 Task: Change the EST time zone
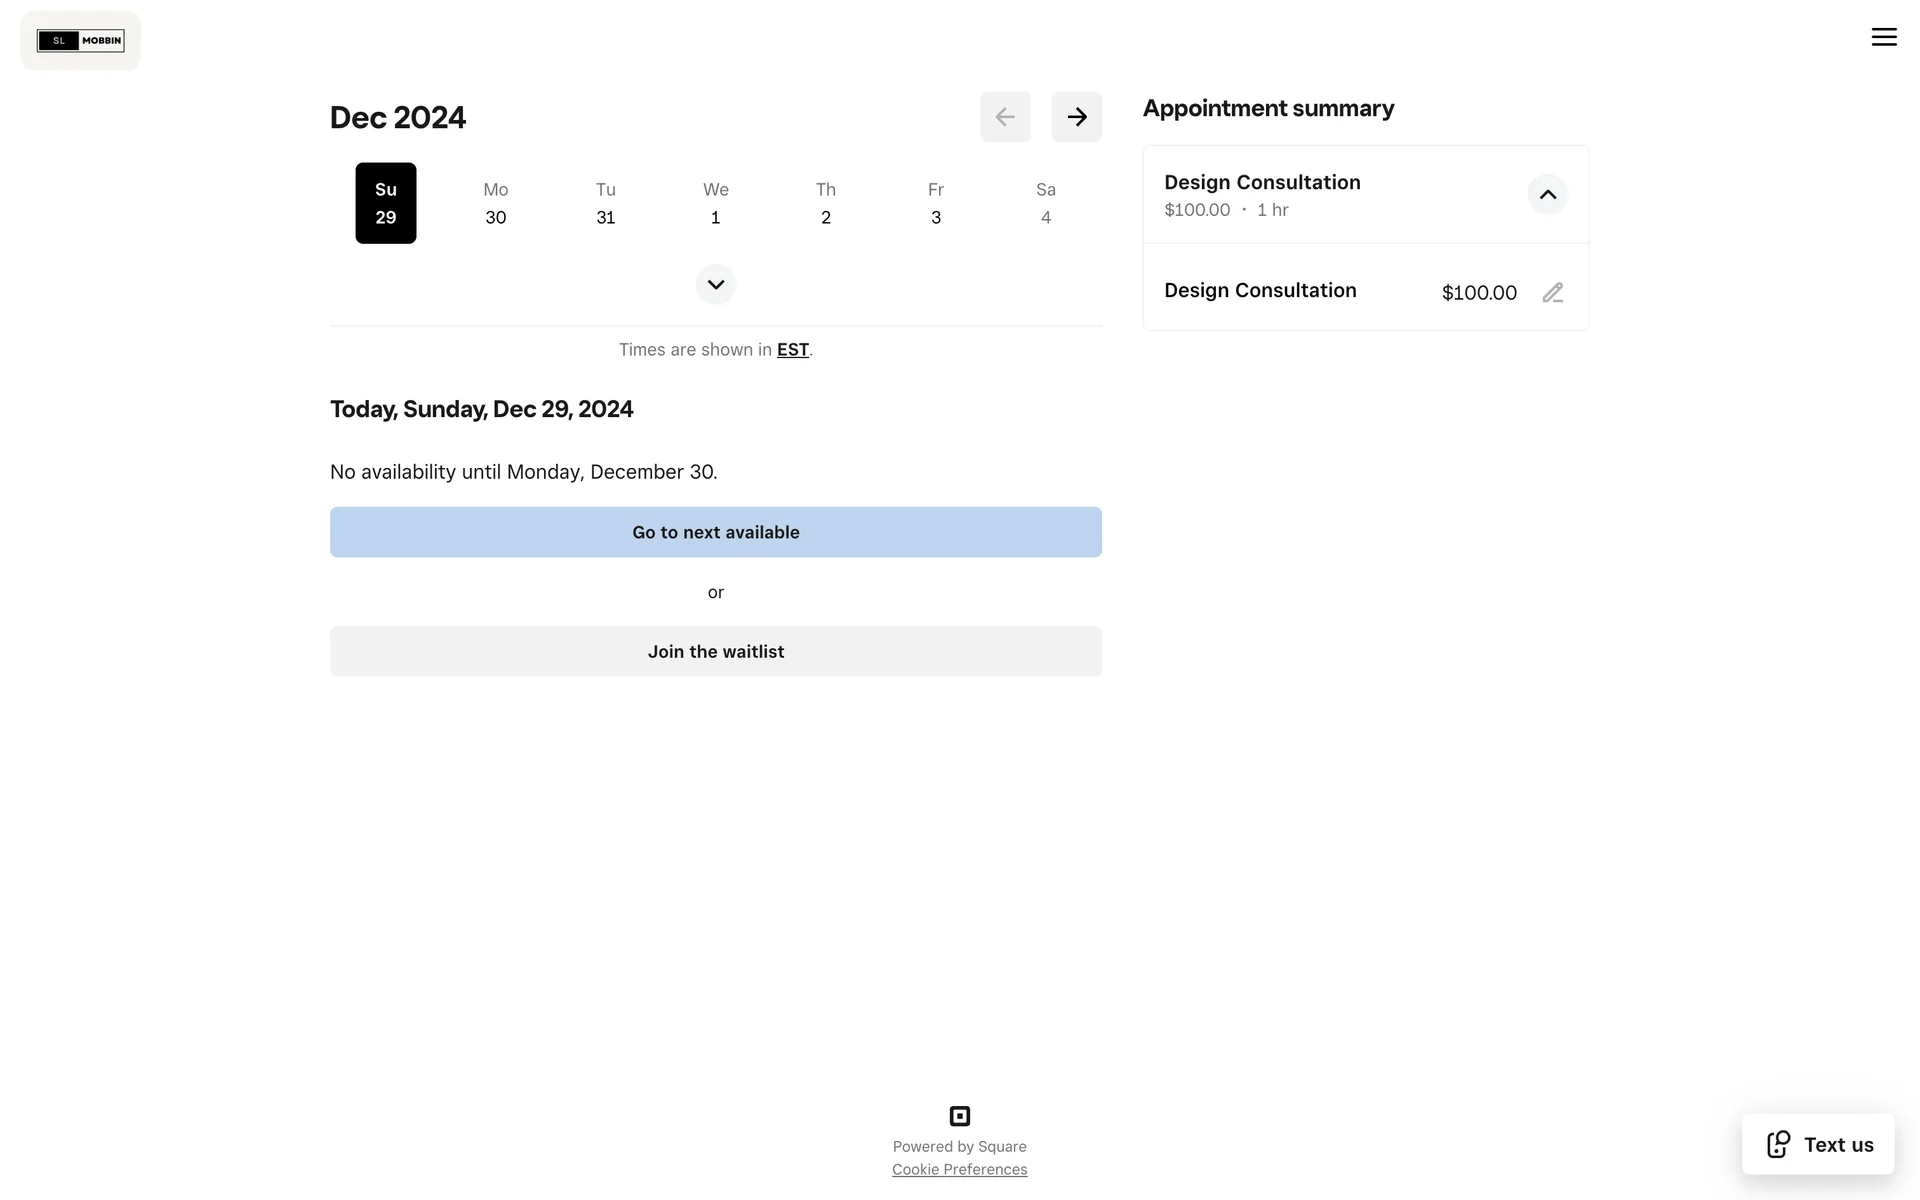coord(792,350)
